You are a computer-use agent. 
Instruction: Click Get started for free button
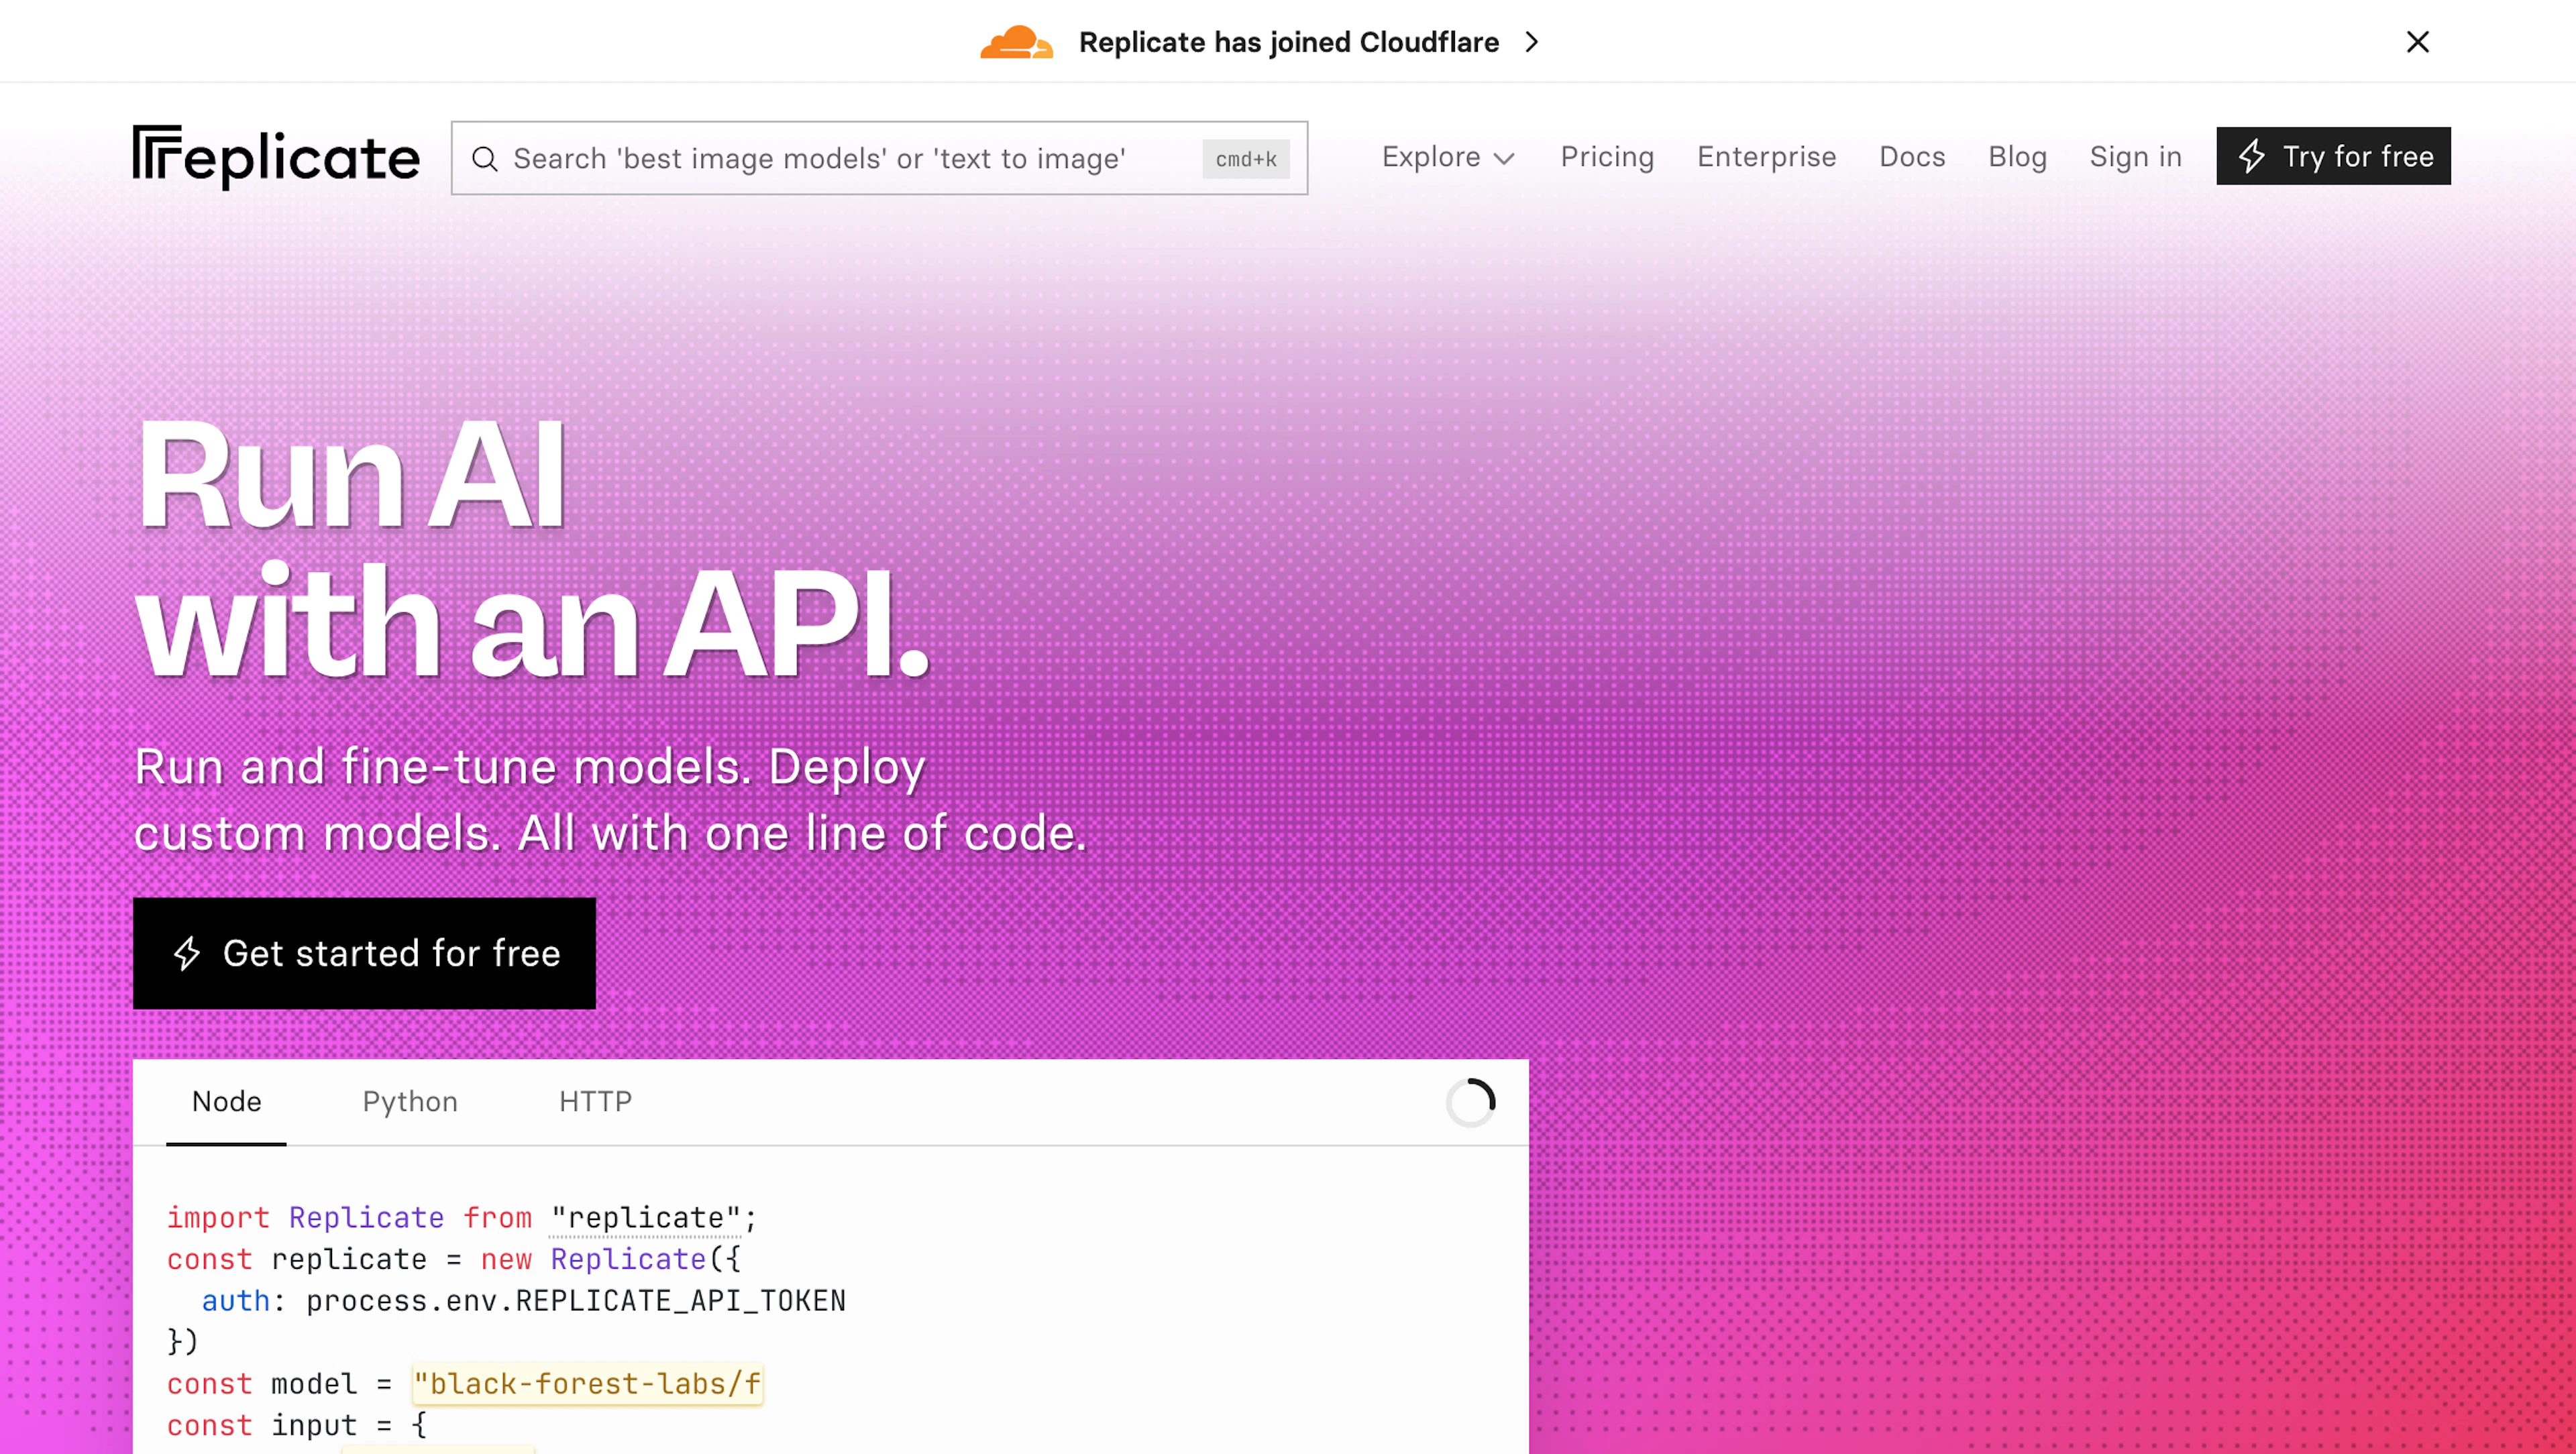pos(364,953)
